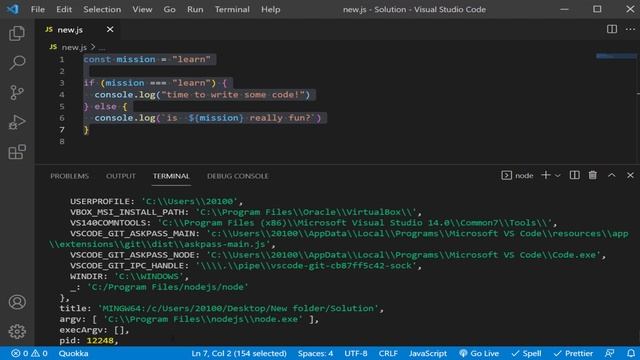Viewport: 640px width, 360px height.
Task: Open the Manage gear icon
Action: (17, 331)
